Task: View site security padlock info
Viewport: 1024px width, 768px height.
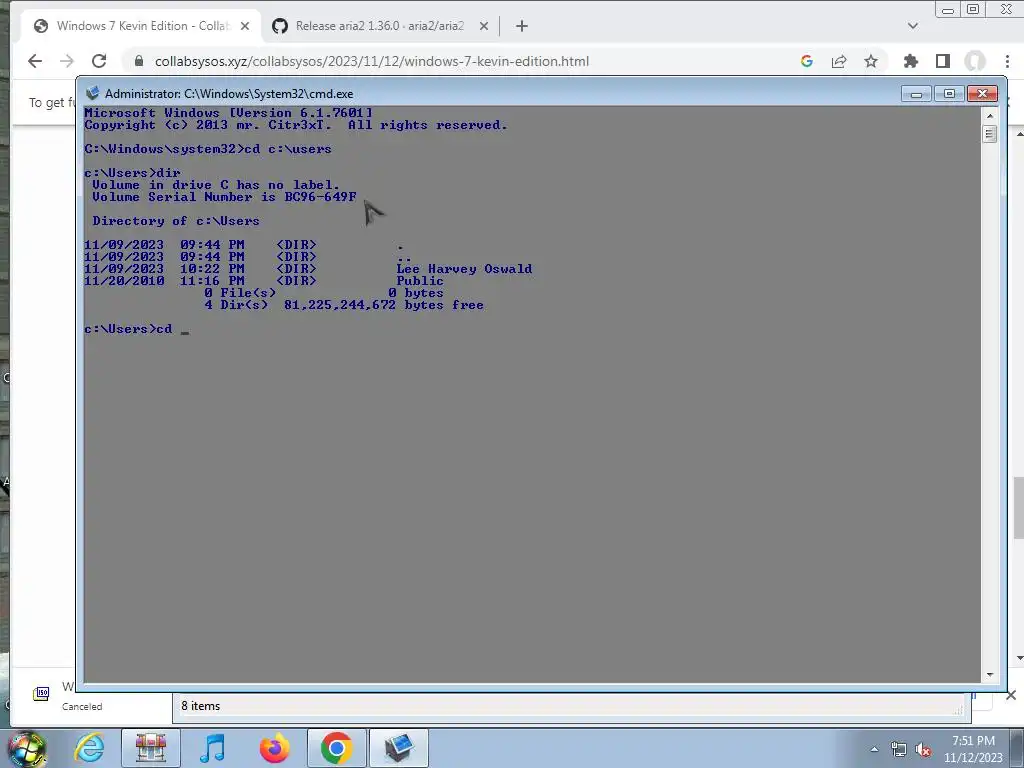Action: 138,61
